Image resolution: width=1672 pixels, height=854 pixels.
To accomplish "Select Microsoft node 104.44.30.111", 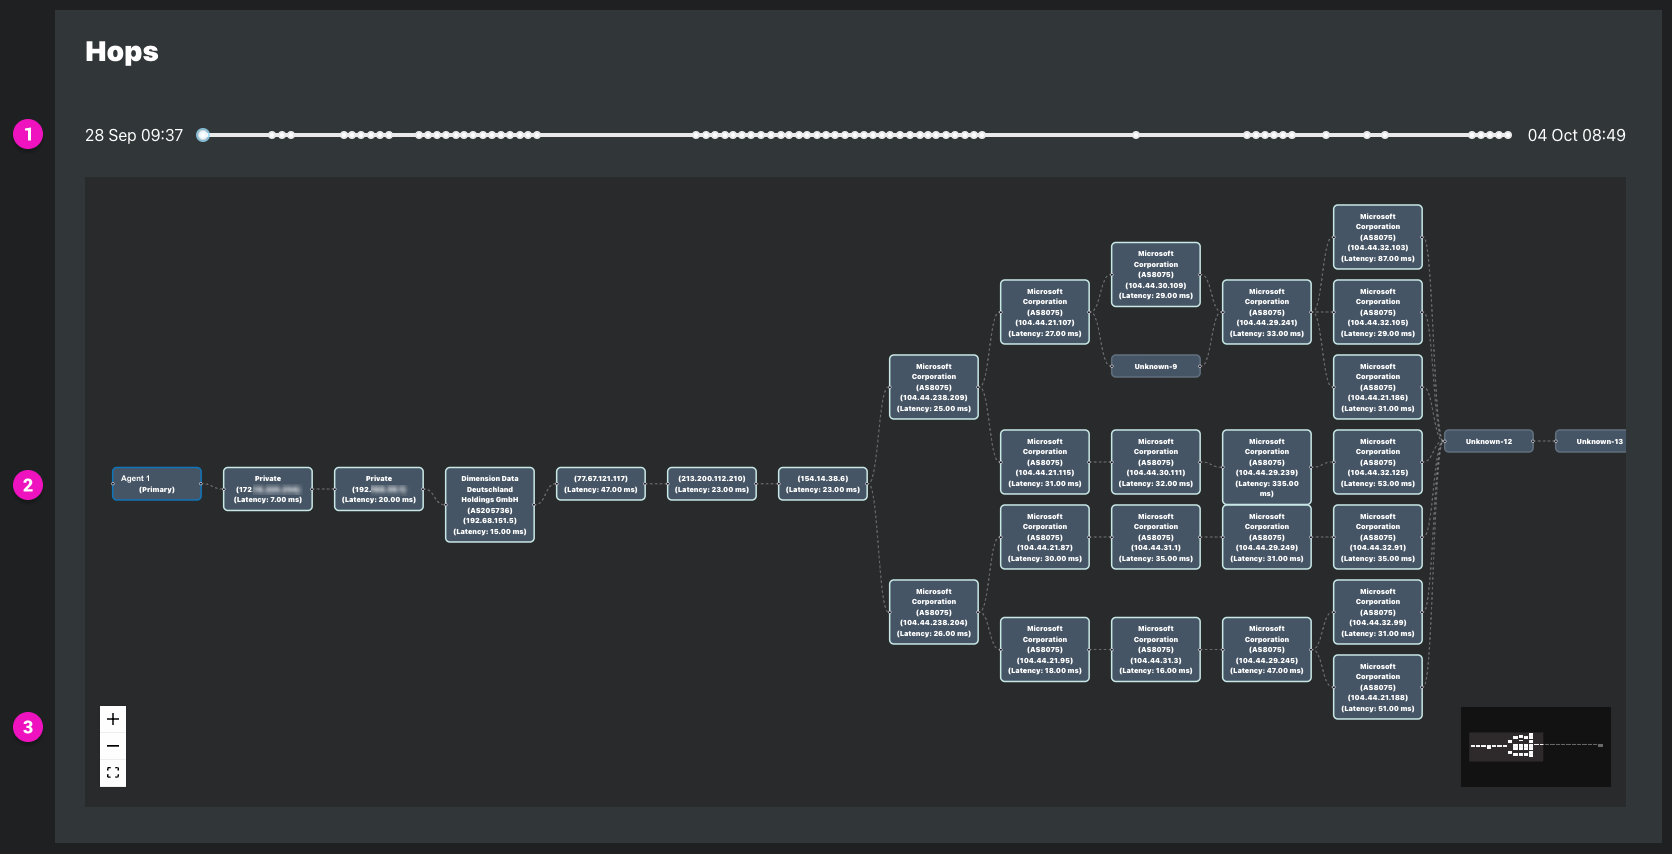I will click(1156, 462).
